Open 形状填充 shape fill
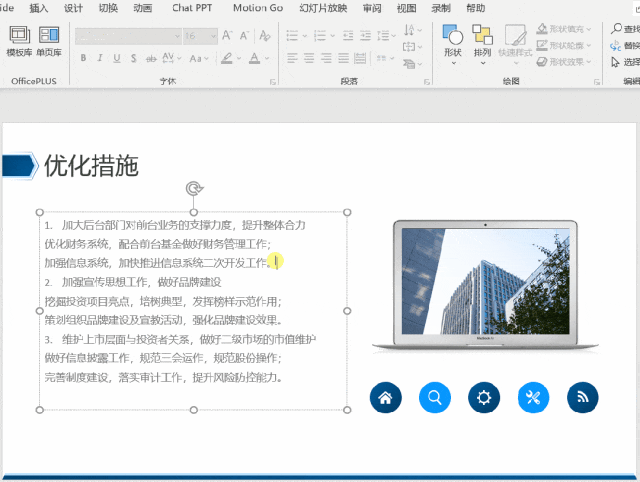This screenshot has width=640, height=482. [x=563, y=29]
